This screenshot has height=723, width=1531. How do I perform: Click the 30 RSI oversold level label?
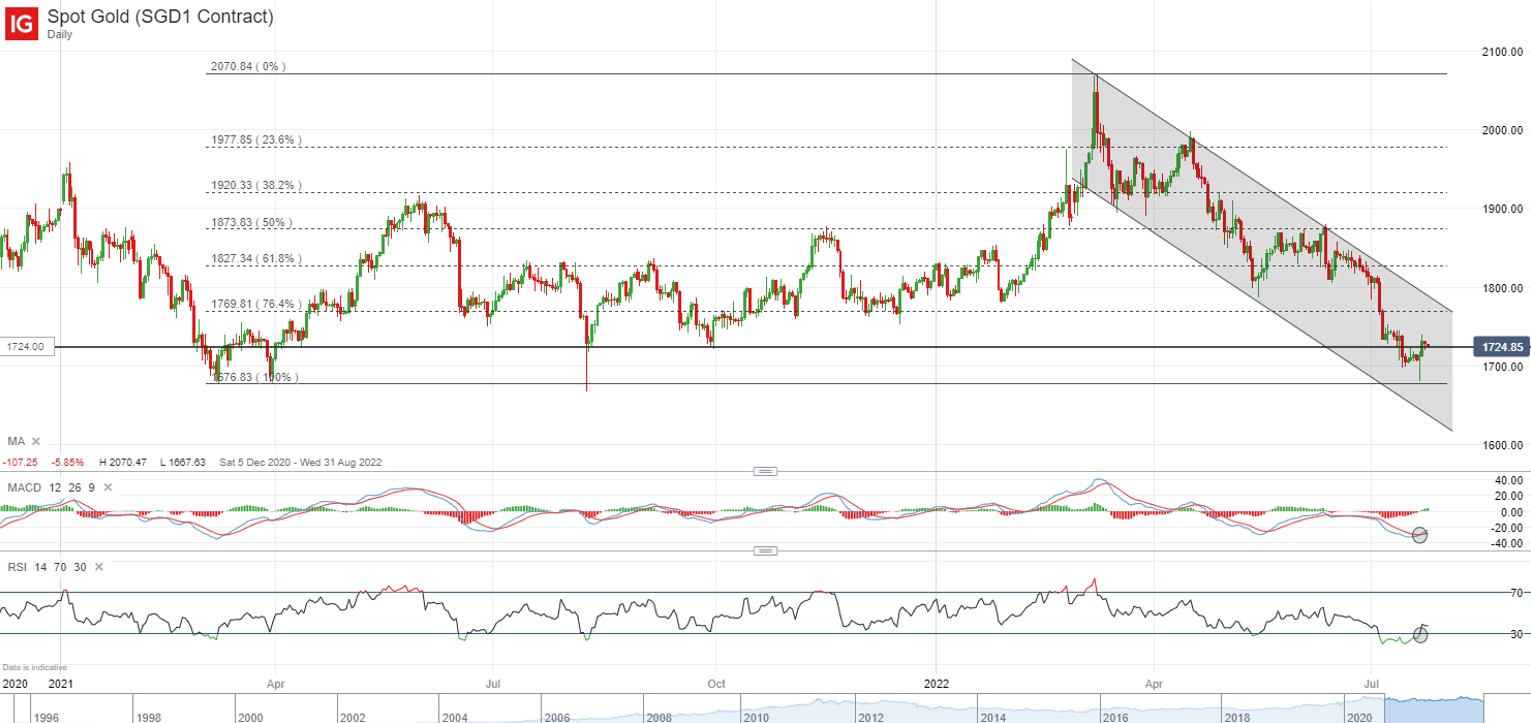coord(1516,634)
